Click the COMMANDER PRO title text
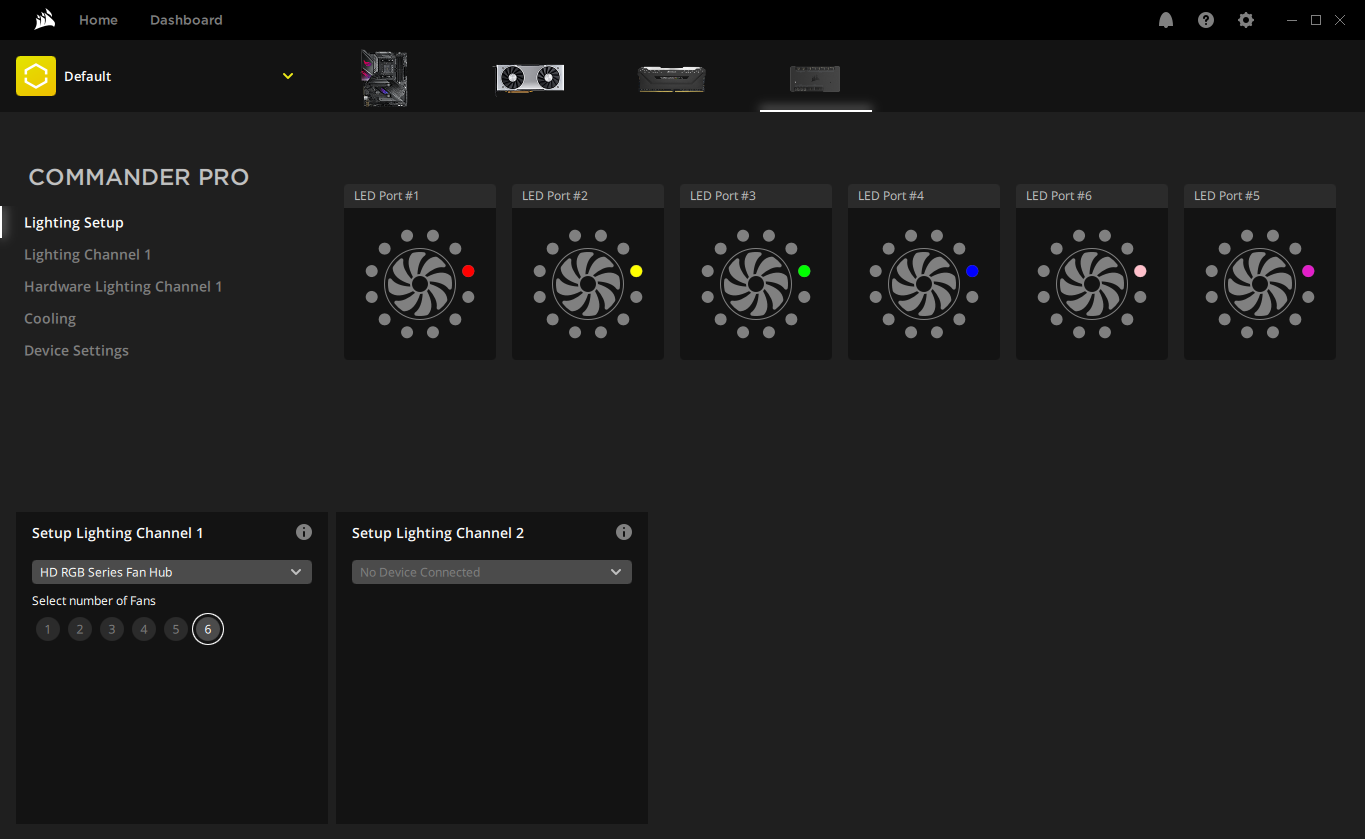Image resolution: width=1365 pixels, height=839 pixels. tap(139, 177)
